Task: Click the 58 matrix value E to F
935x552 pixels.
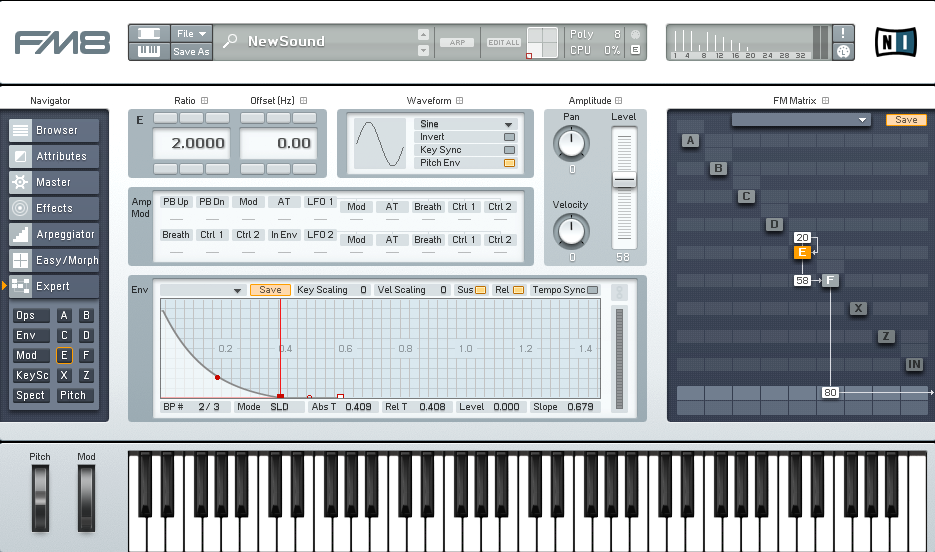Action: click(x=802, y=280)
